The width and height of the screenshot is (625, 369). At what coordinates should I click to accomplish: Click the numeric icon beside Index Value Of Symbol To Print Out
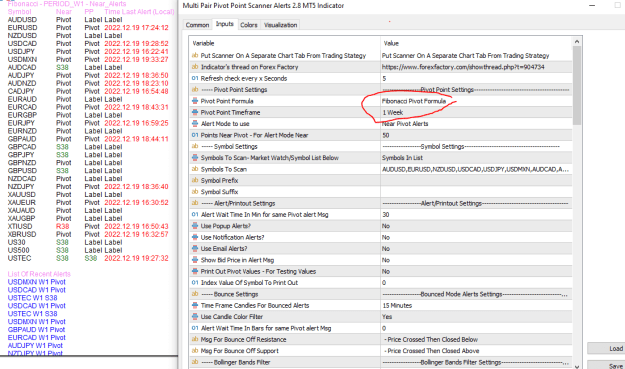(195, 283)
